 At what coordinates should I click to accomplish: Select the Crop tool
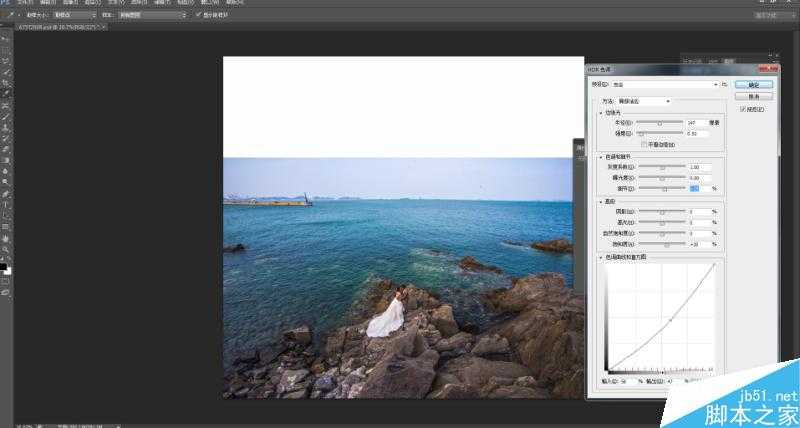6,83
